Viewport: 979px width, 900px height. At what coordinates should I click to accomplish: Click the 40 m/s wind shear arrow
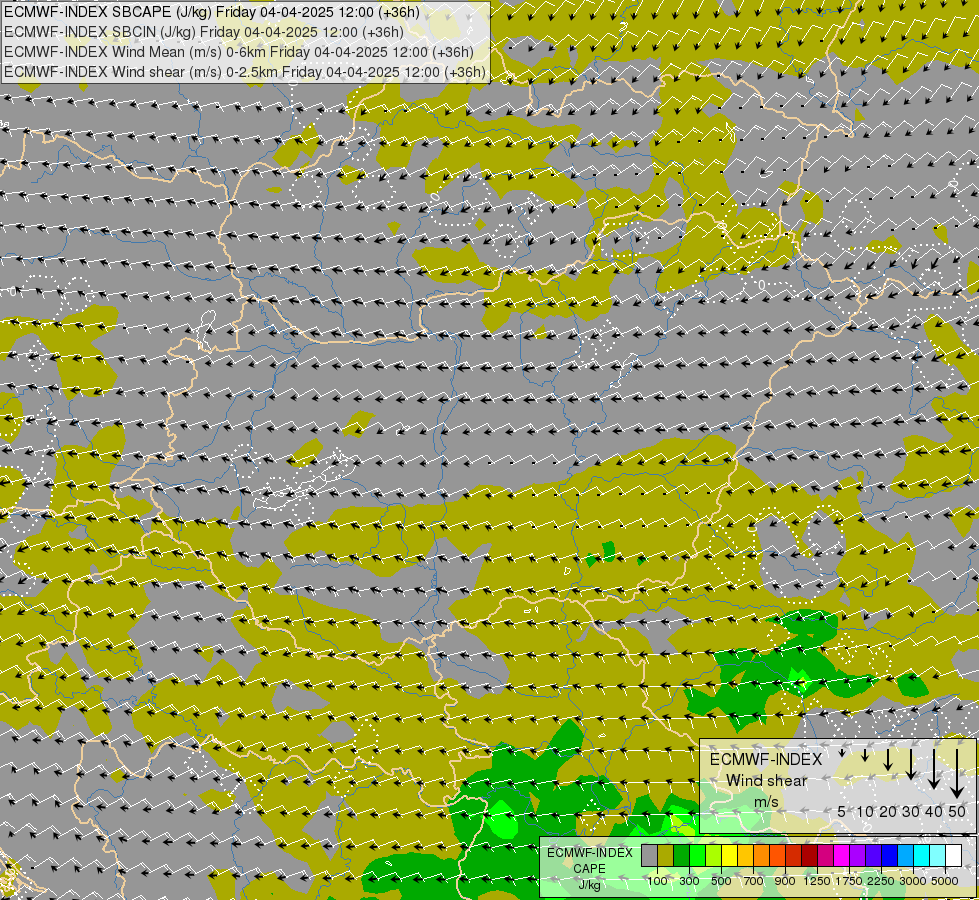(934, 769)
